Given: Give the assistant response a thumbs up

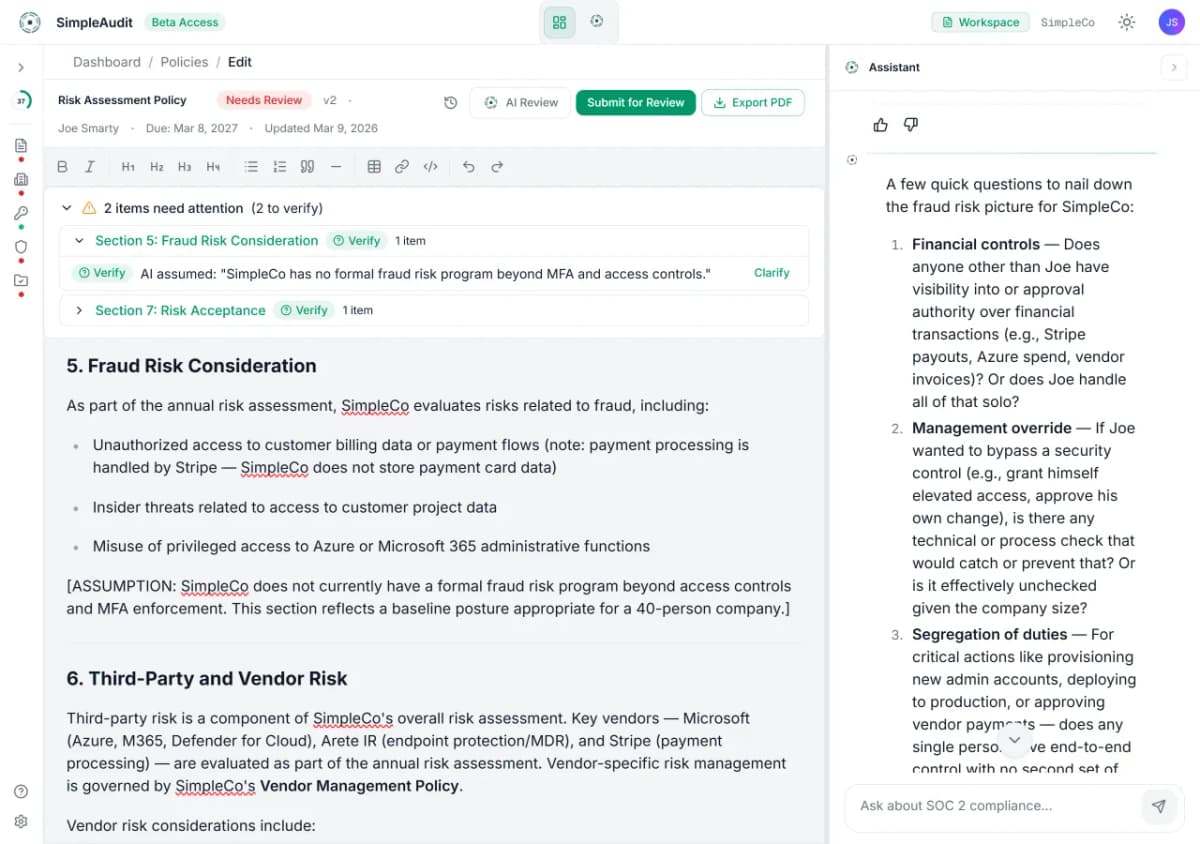Looking at the screenshot, I should tap(880, 124).
